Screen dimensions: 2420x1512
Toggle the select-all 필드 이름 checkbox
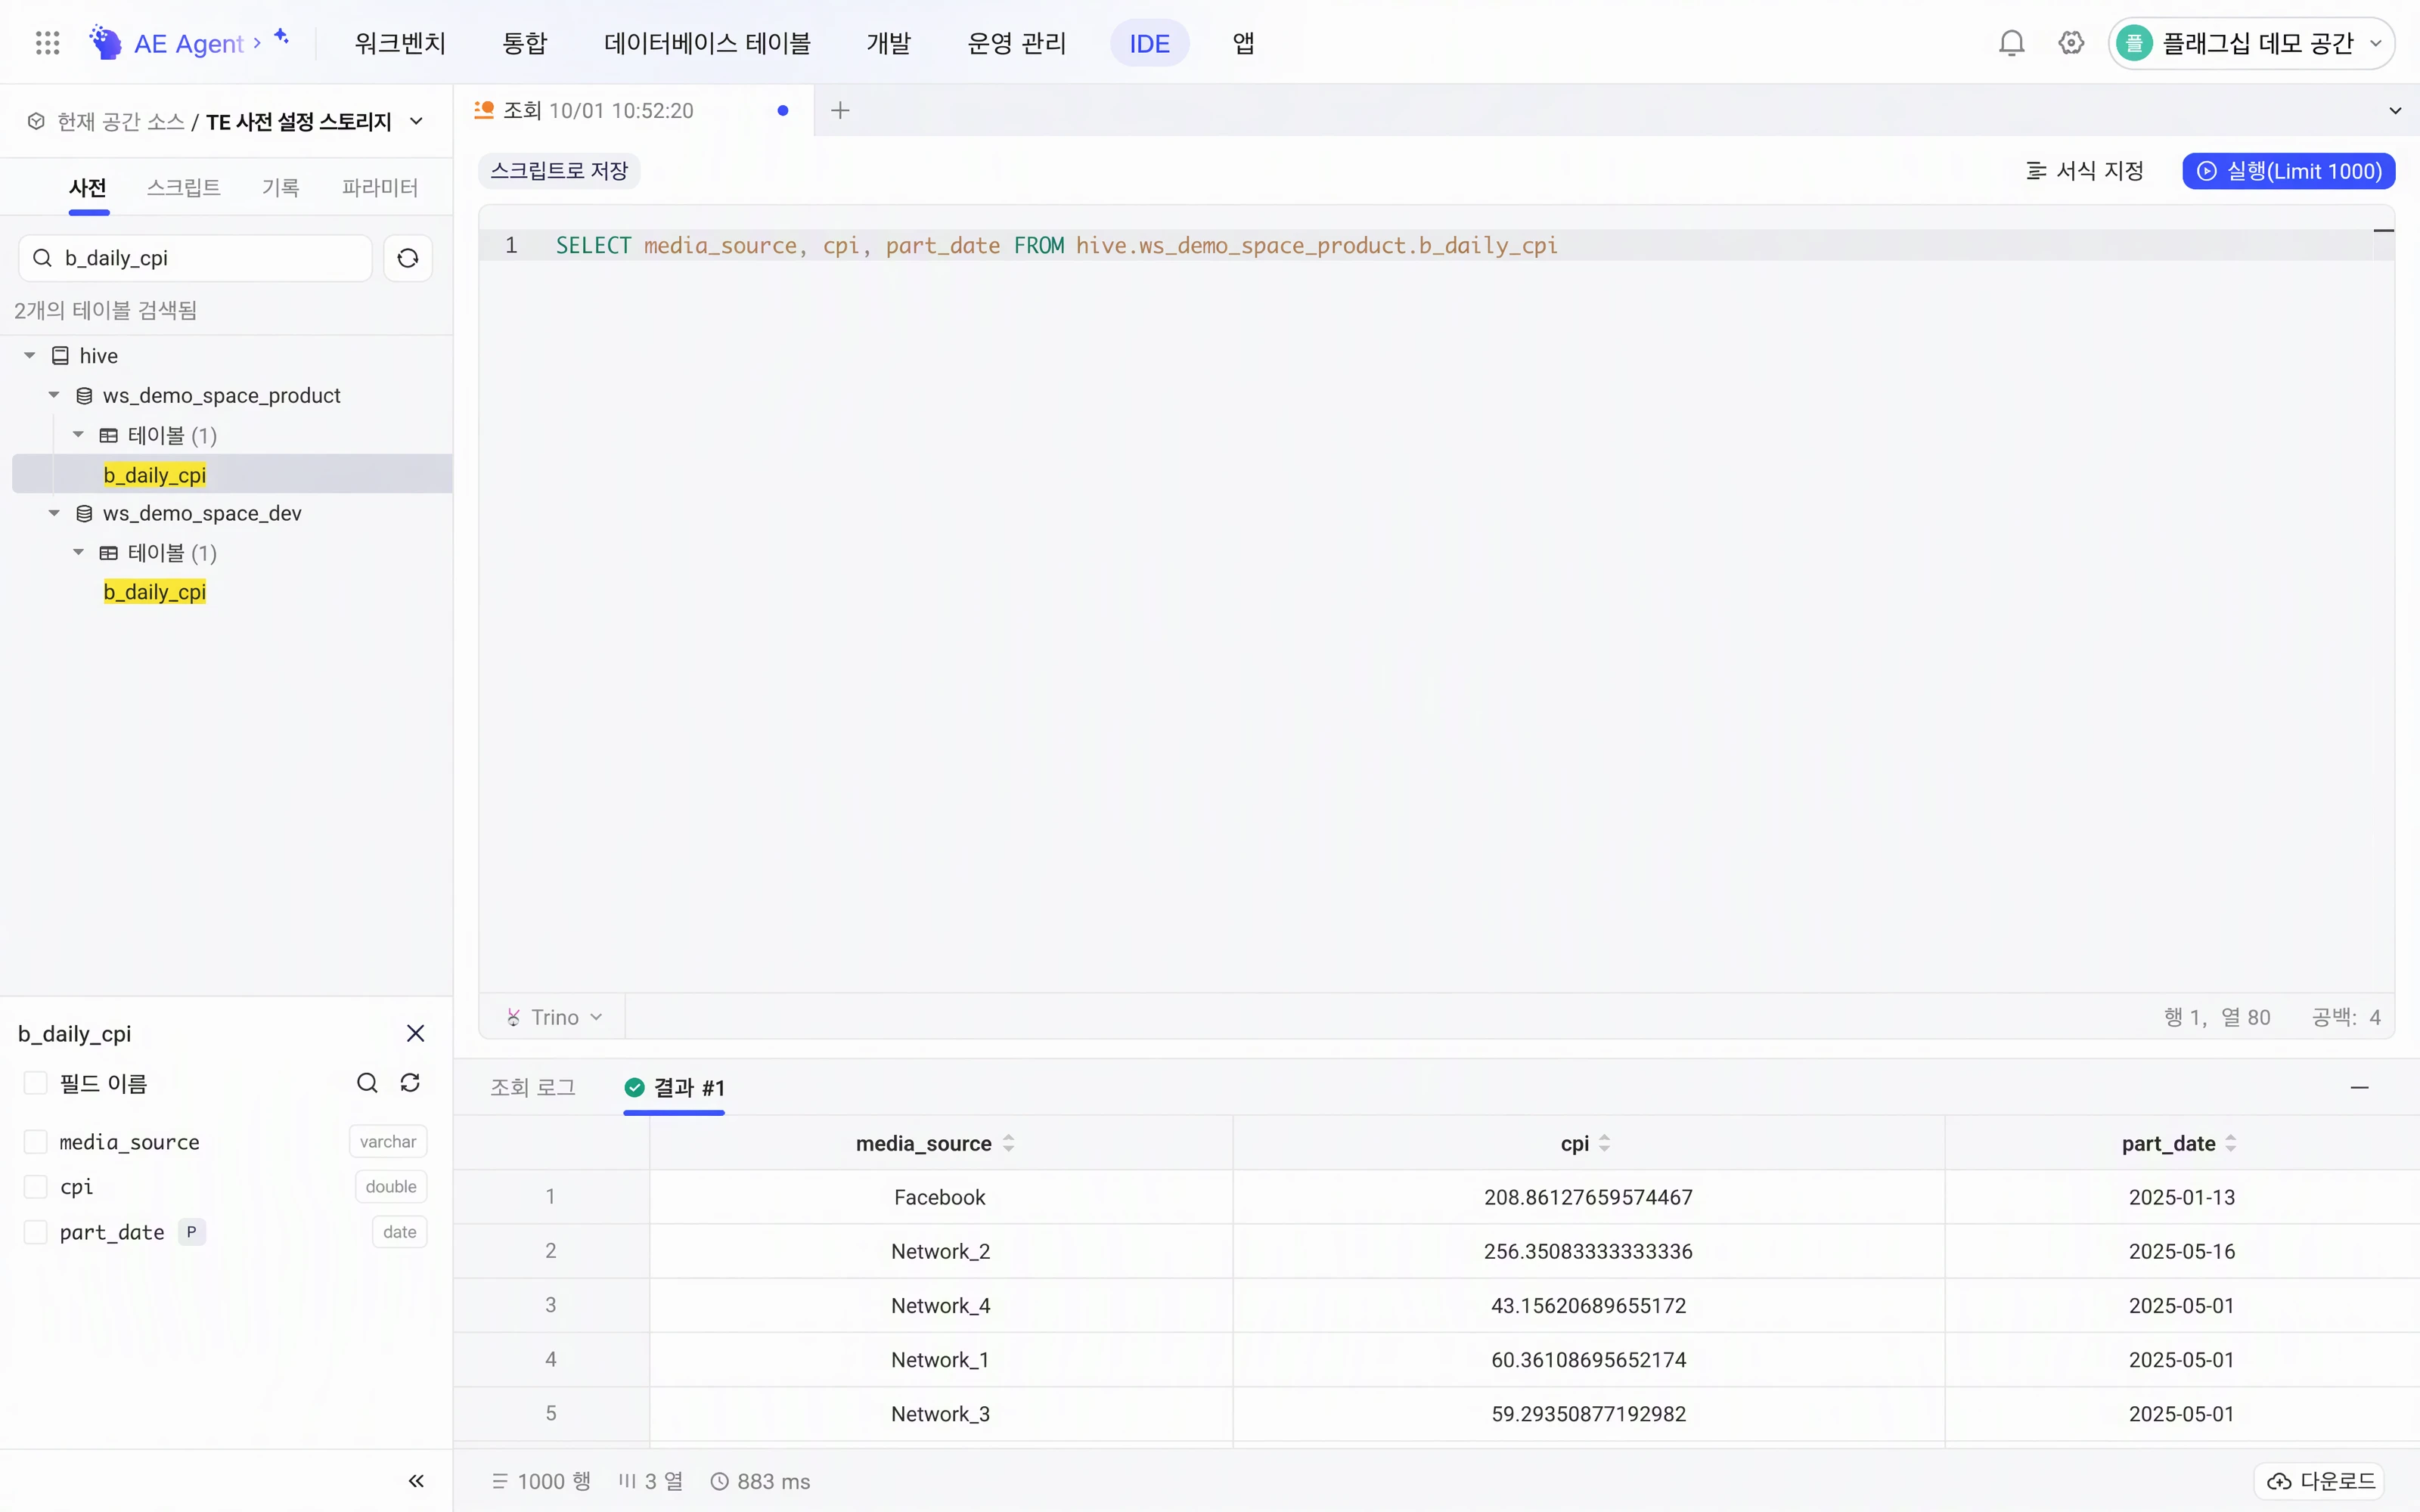click(x=36, y=1083)
